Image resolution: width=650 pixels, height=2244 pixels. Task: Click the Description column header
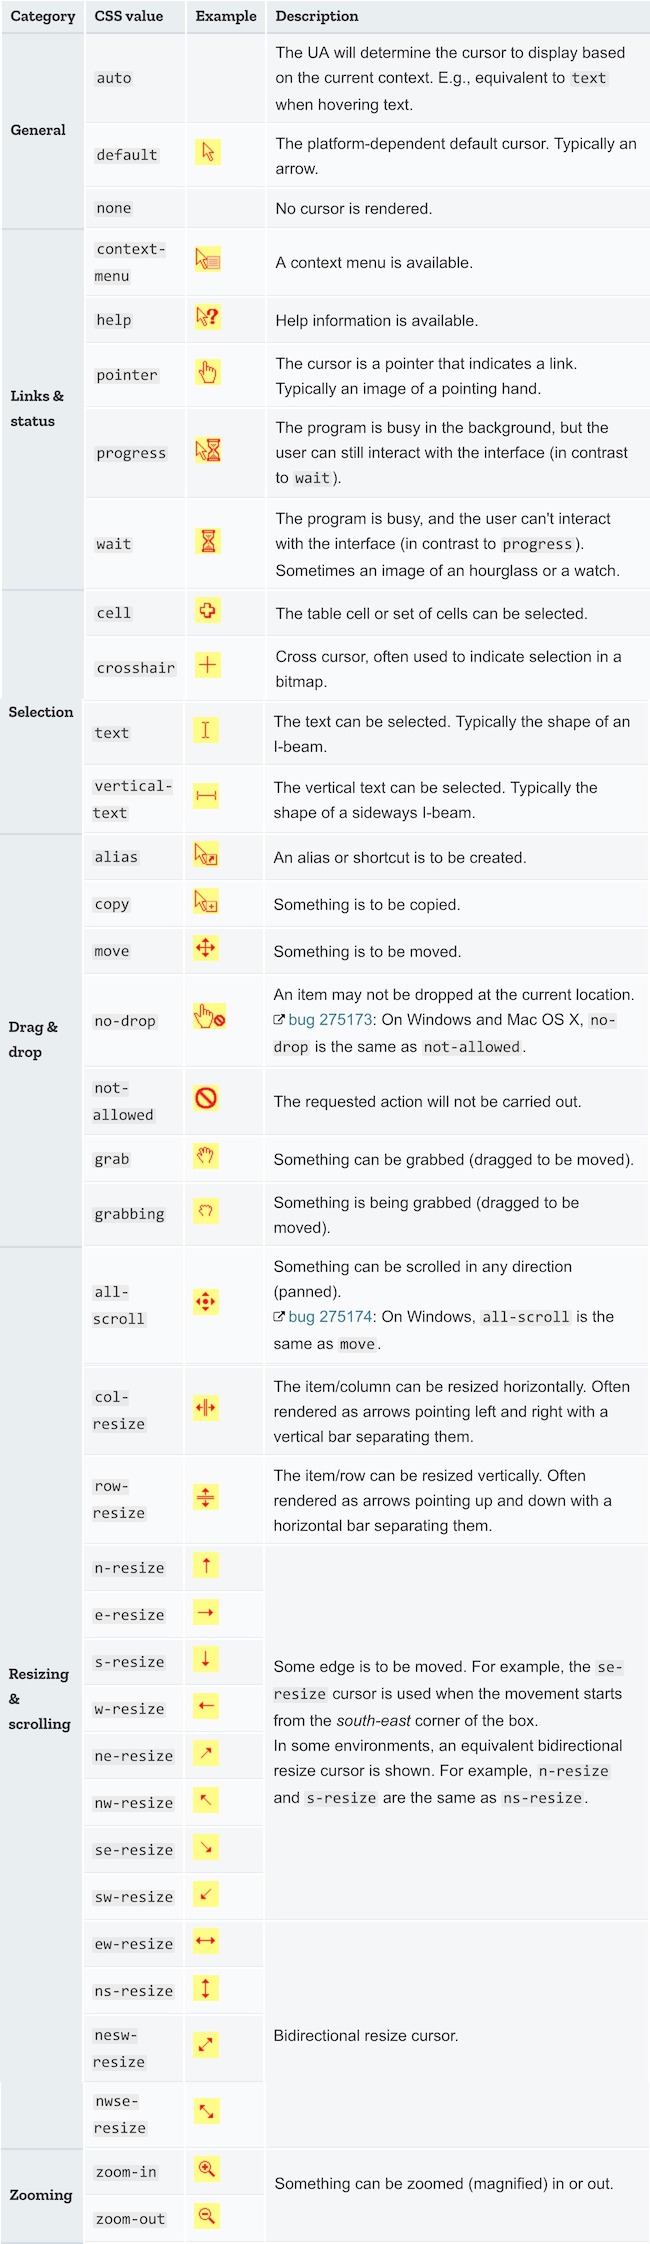[x=317, y=16]
